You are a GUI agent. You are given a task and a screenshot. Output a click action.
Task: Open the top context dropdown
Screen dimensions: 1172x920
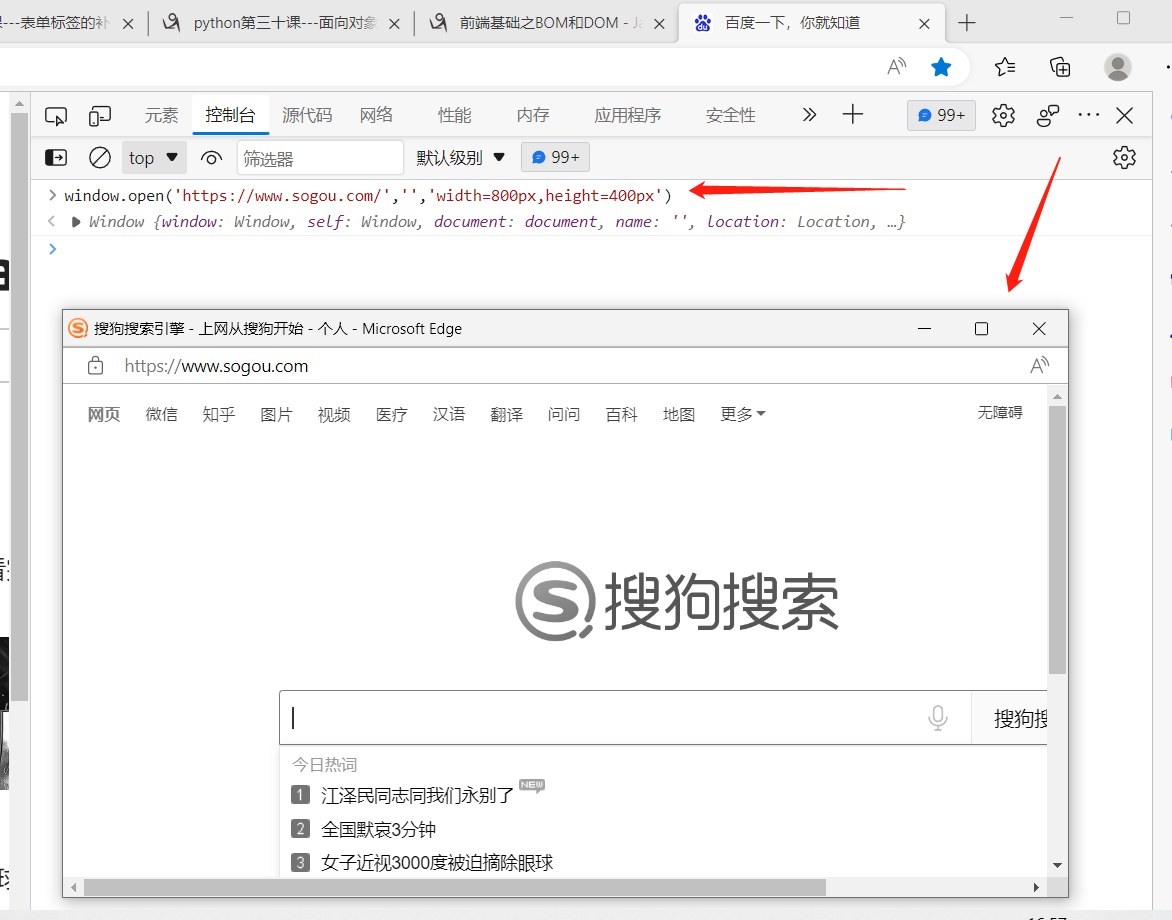coord(153,158)
